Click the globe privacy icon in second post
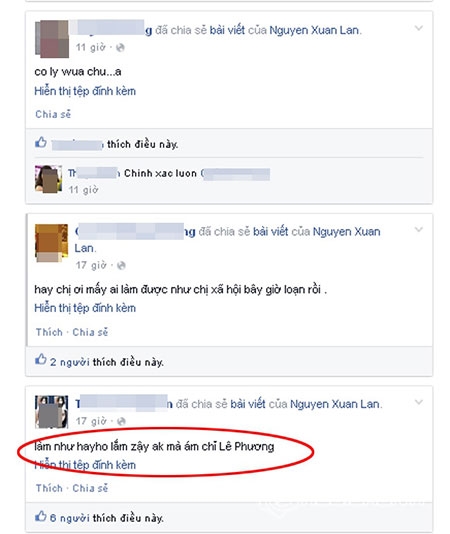Screen dimensions: 450x534 click(121, 266)
